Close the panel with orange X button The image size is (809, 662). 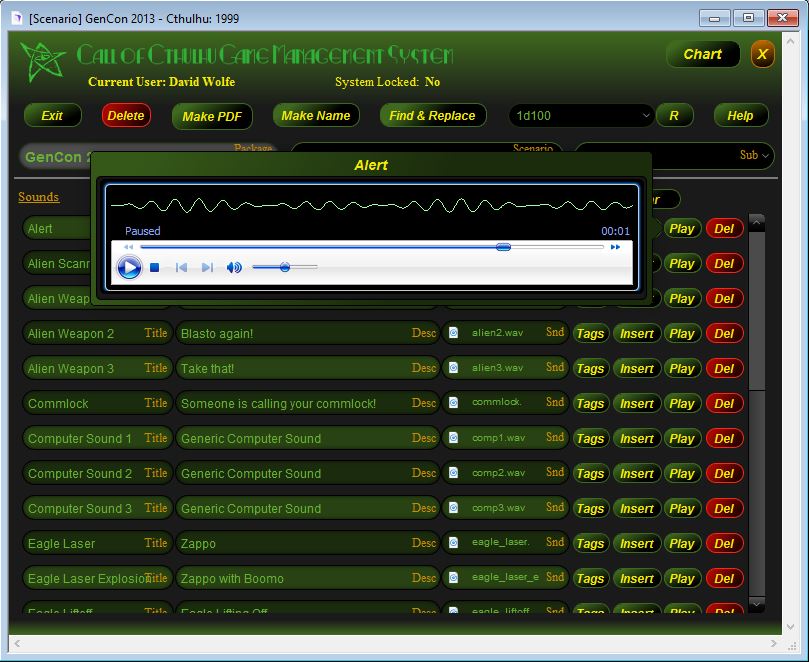click(x=763, y=54)
